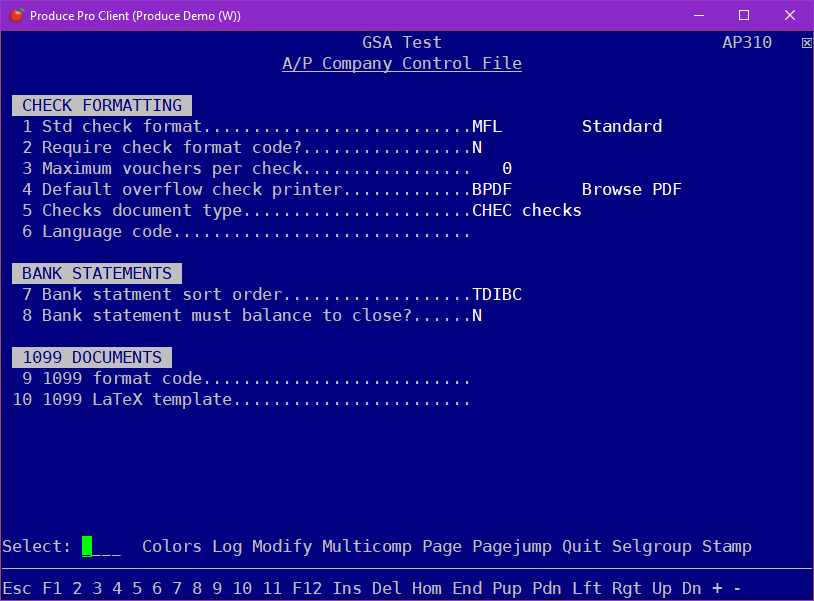Click the small boxed X icon beside AP310
Image resolution: width=814 pixels, height=601 pixels.
(806, 43)
